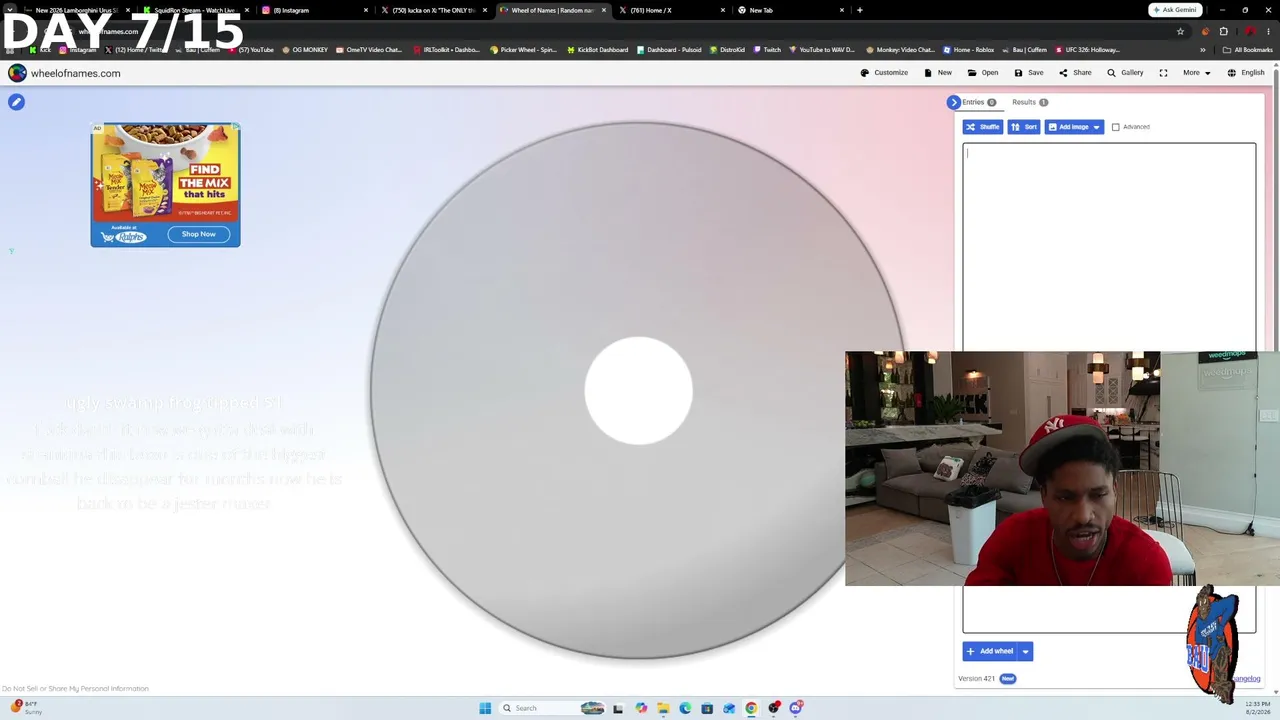This screenshot has height=720, width=1280.
Task: Switch to the Lamborghini Urus browser tab
Action: (x=76, y=10)
